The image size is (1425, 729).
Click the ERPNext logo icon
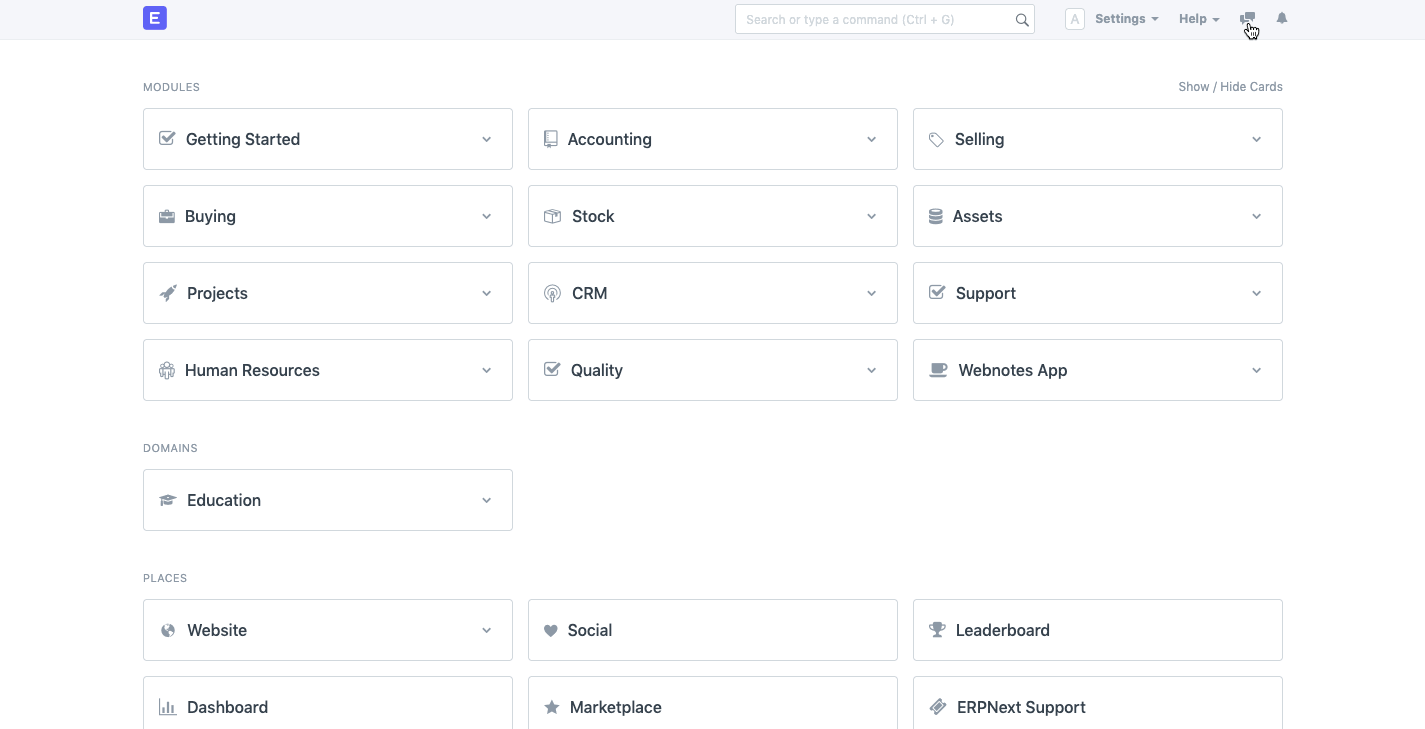click(155, 18)
